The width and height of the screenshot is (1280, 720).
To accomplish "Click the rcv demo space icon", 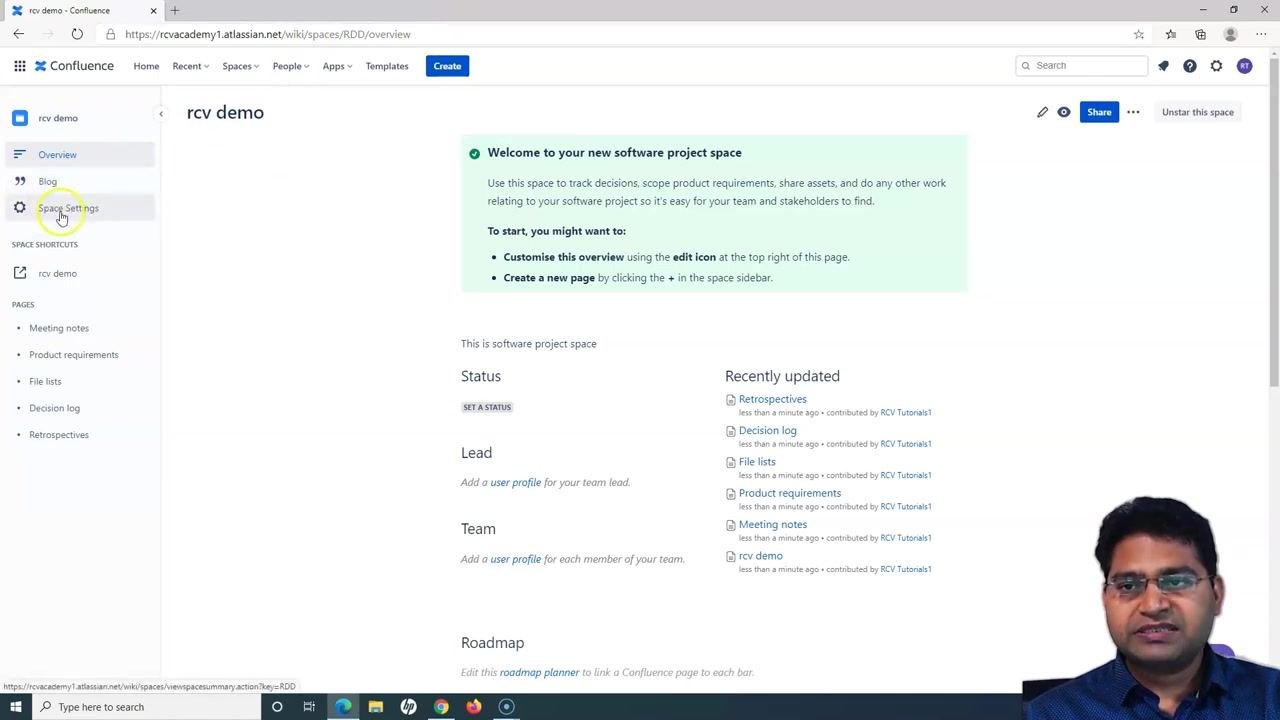I will [20, 118].
